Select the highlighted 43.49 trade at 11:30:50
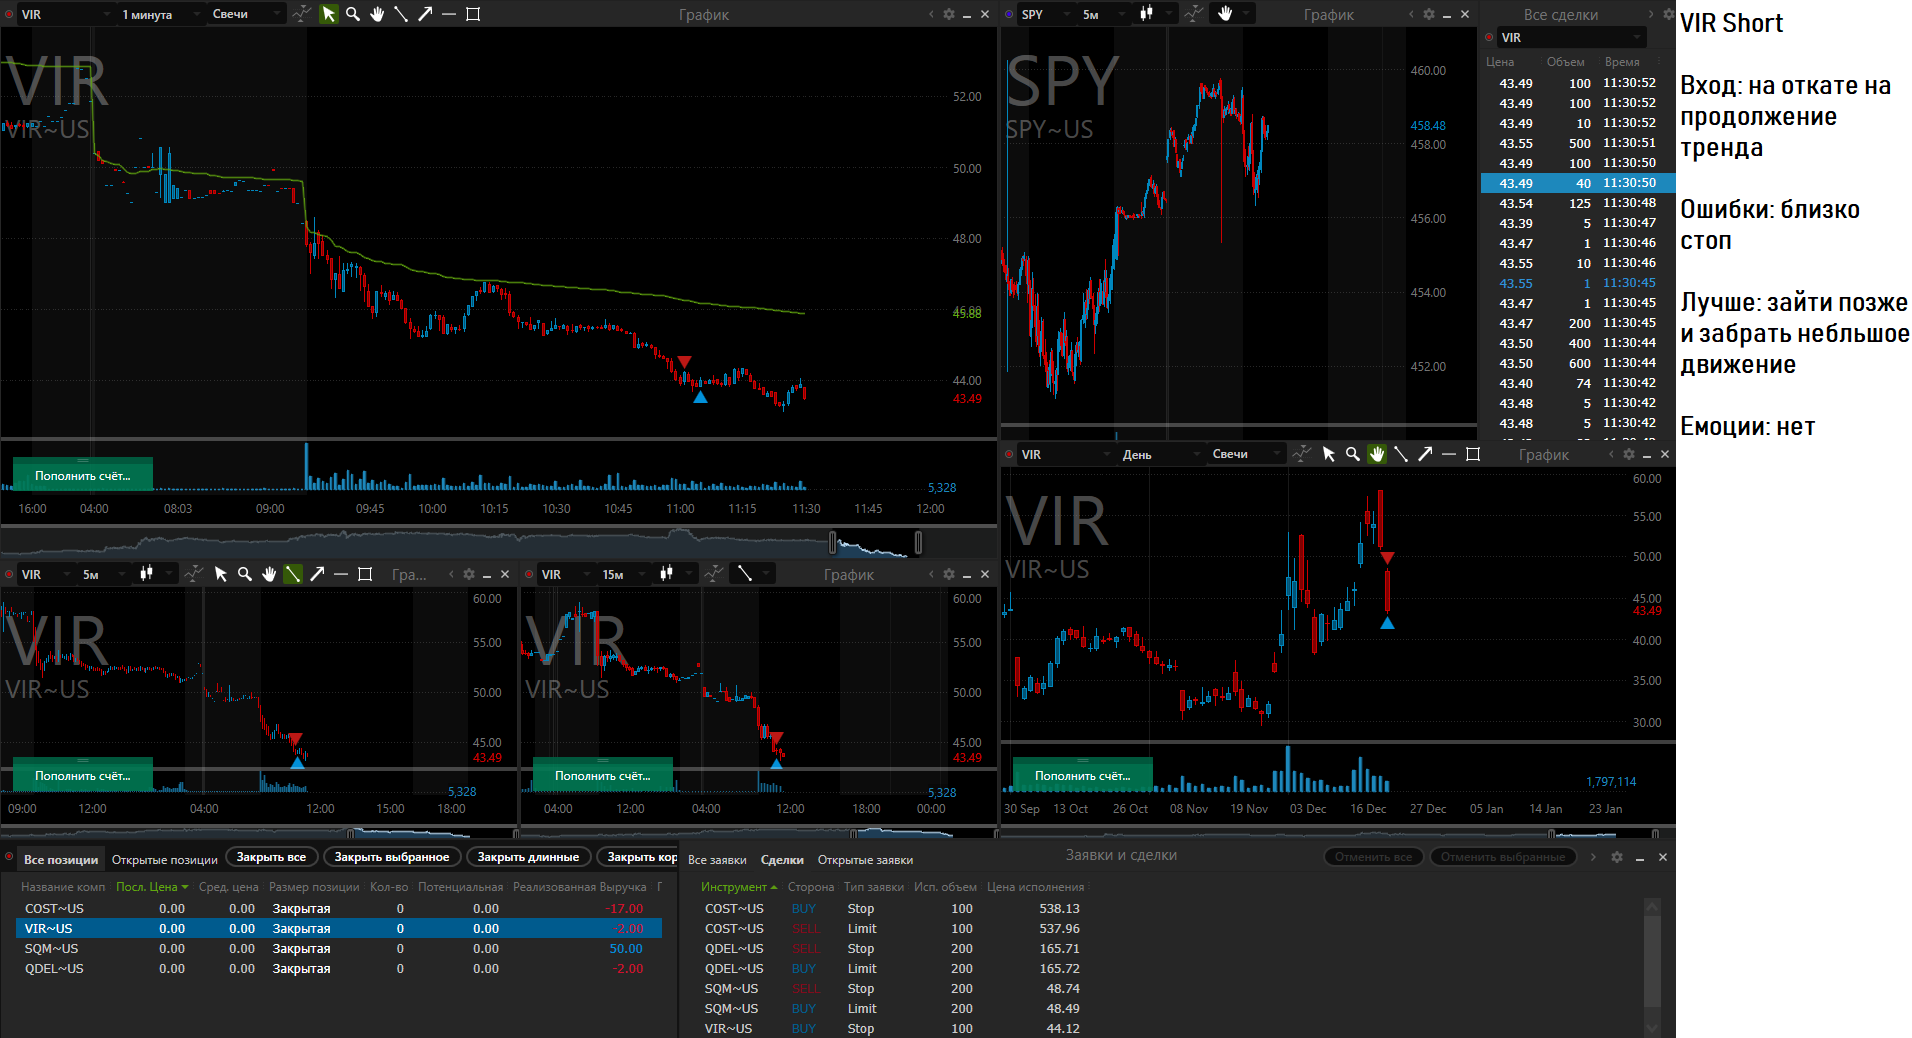 pos(1577,183)
